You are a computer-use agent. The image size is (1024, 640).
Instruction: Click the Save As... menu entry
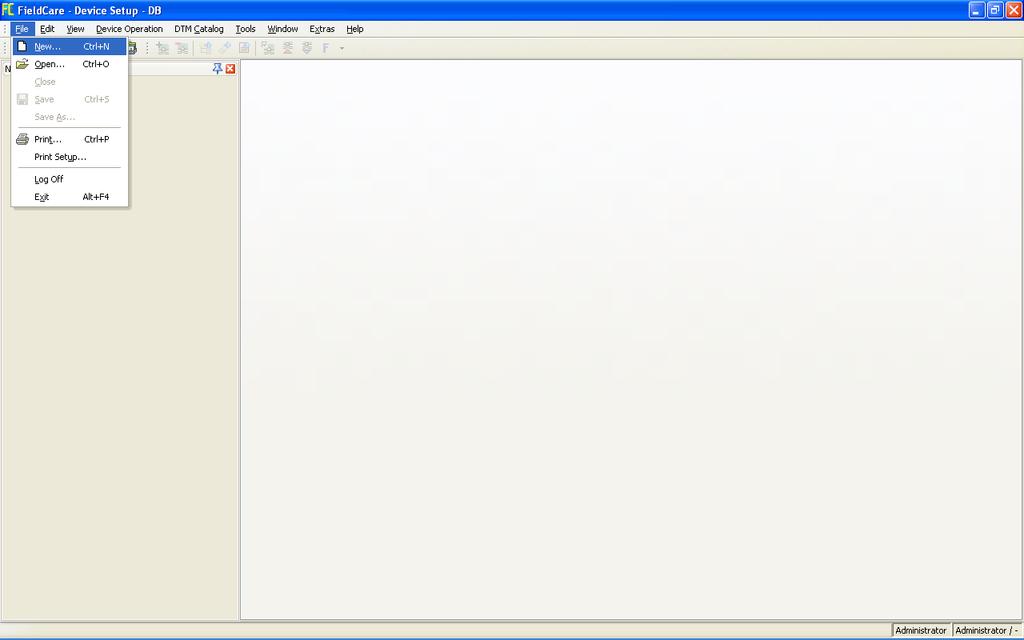click(x=69, y=117)
